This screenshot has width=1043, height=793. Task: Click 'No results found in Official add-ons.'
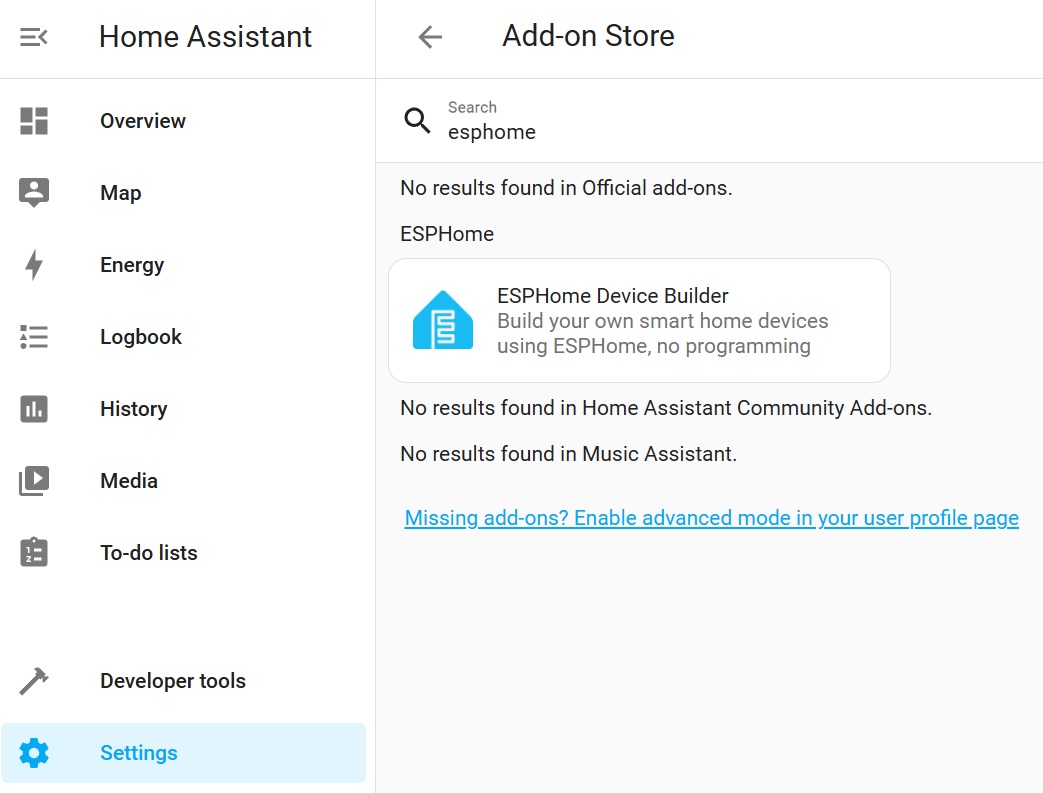point(566,188)
